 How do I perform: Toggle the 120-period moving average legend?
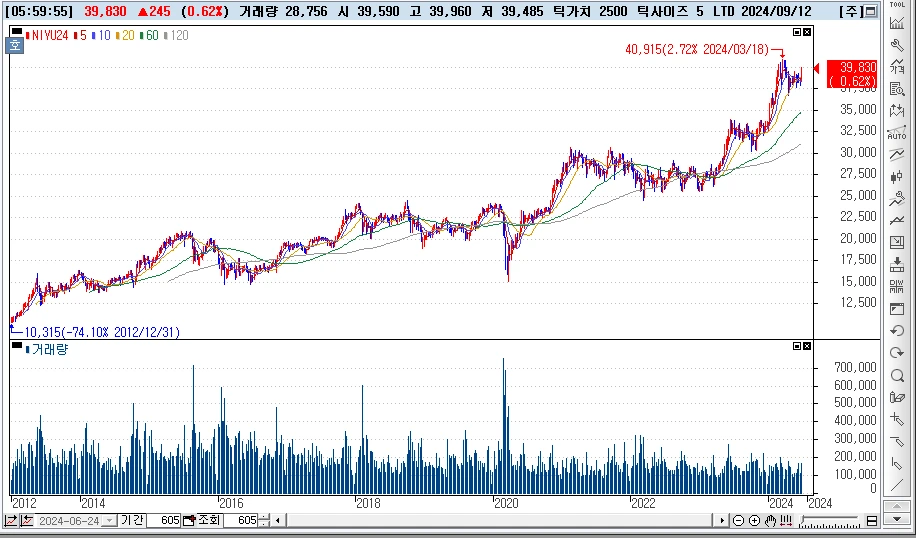176,36
